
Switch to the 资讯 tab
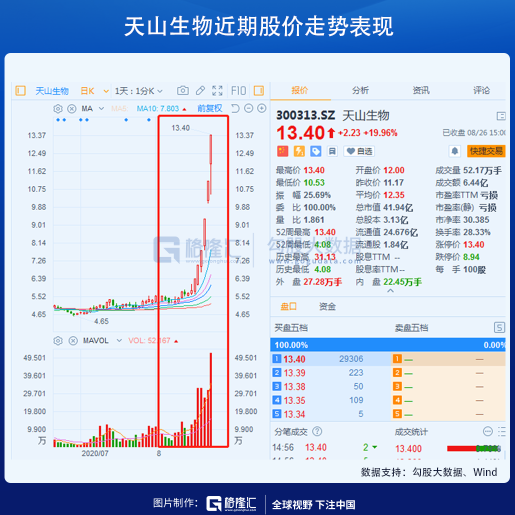coord(421,90)
